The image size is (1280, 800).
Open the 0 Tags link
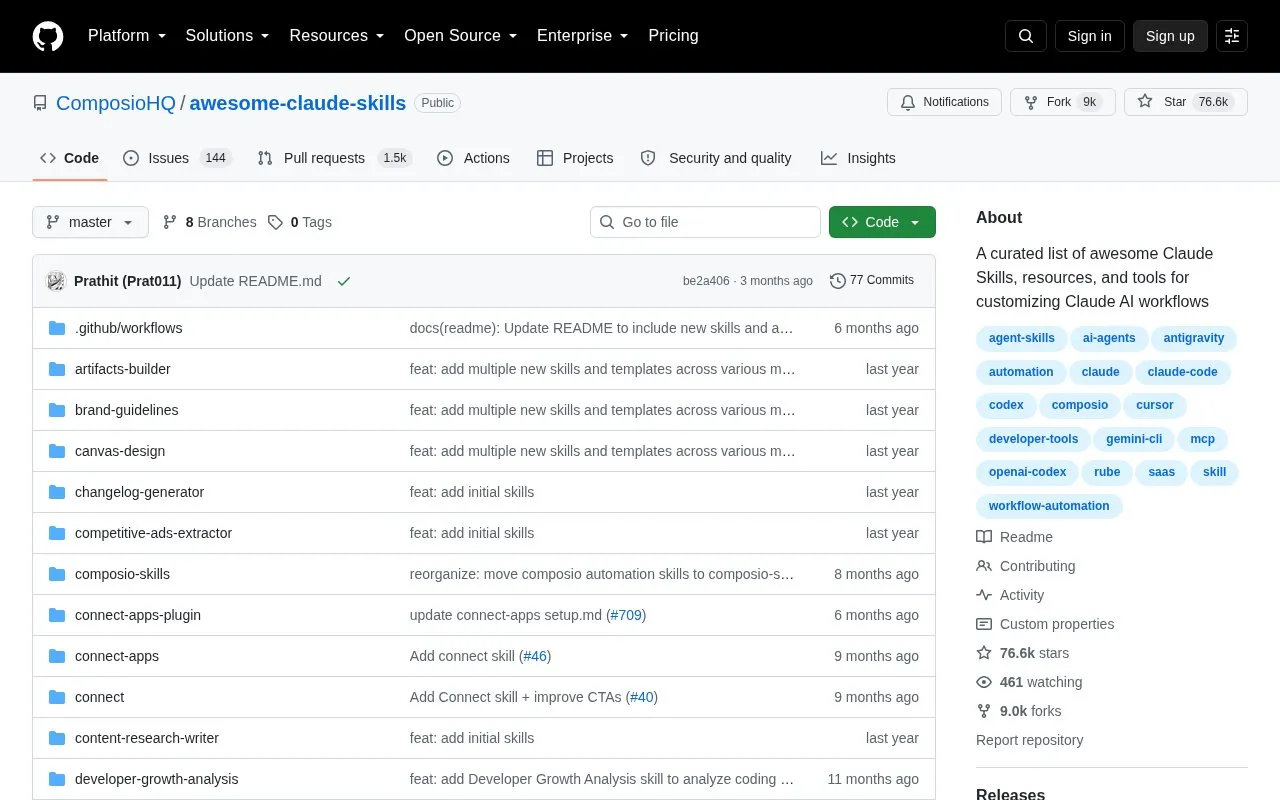click(x=300, y=222)
